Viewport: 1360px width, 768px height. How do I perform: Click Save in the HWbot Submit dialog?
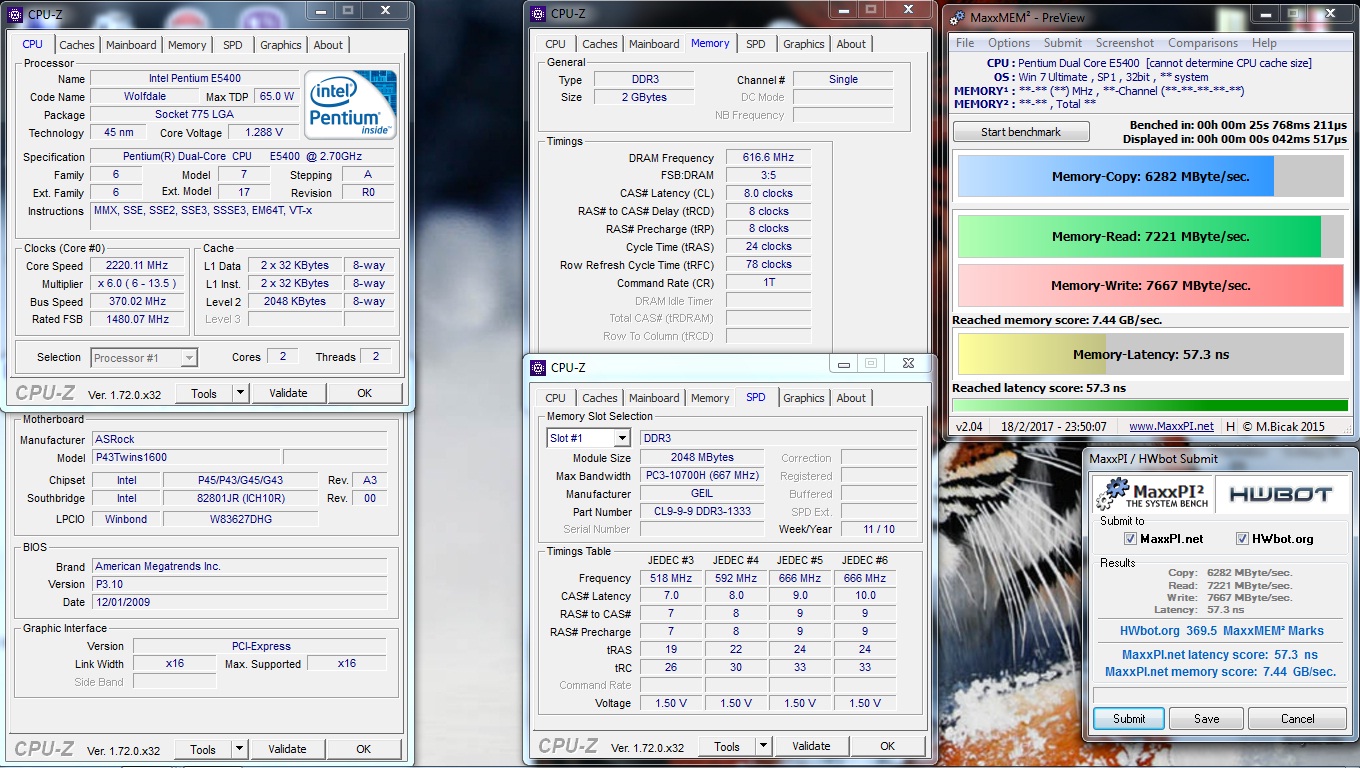1207,718
